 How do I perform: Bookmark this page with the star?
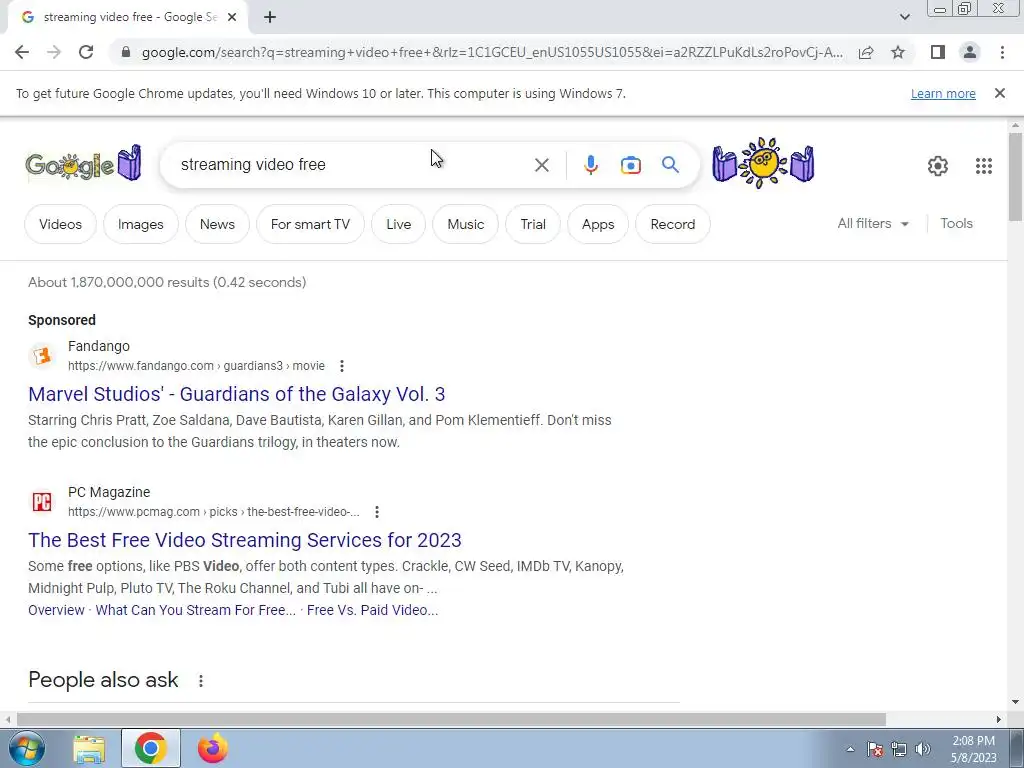pyautogui.click(x=898, y=52)
